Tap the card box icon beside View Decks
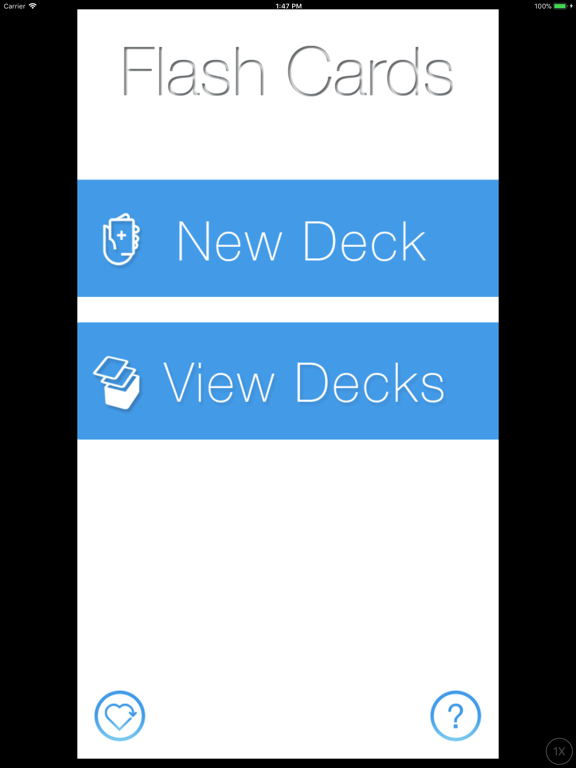 [x=117, y=383]
